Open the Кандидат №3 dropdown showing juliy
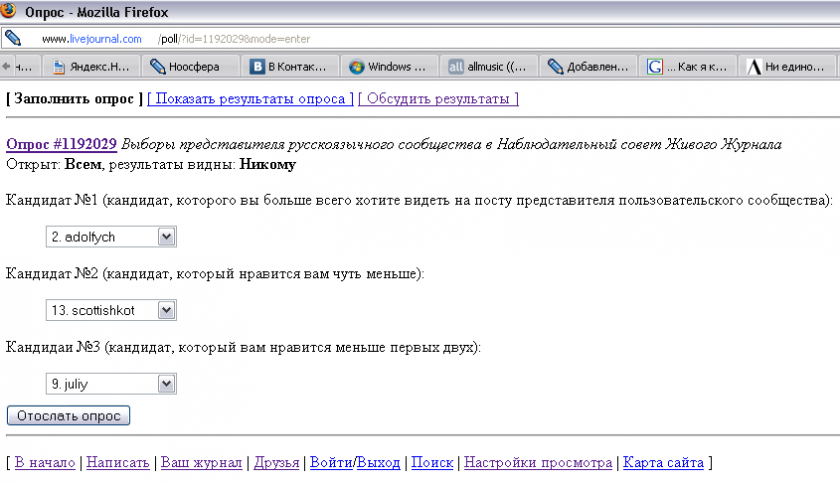840x485 pixels. click(x=111, y=384)
